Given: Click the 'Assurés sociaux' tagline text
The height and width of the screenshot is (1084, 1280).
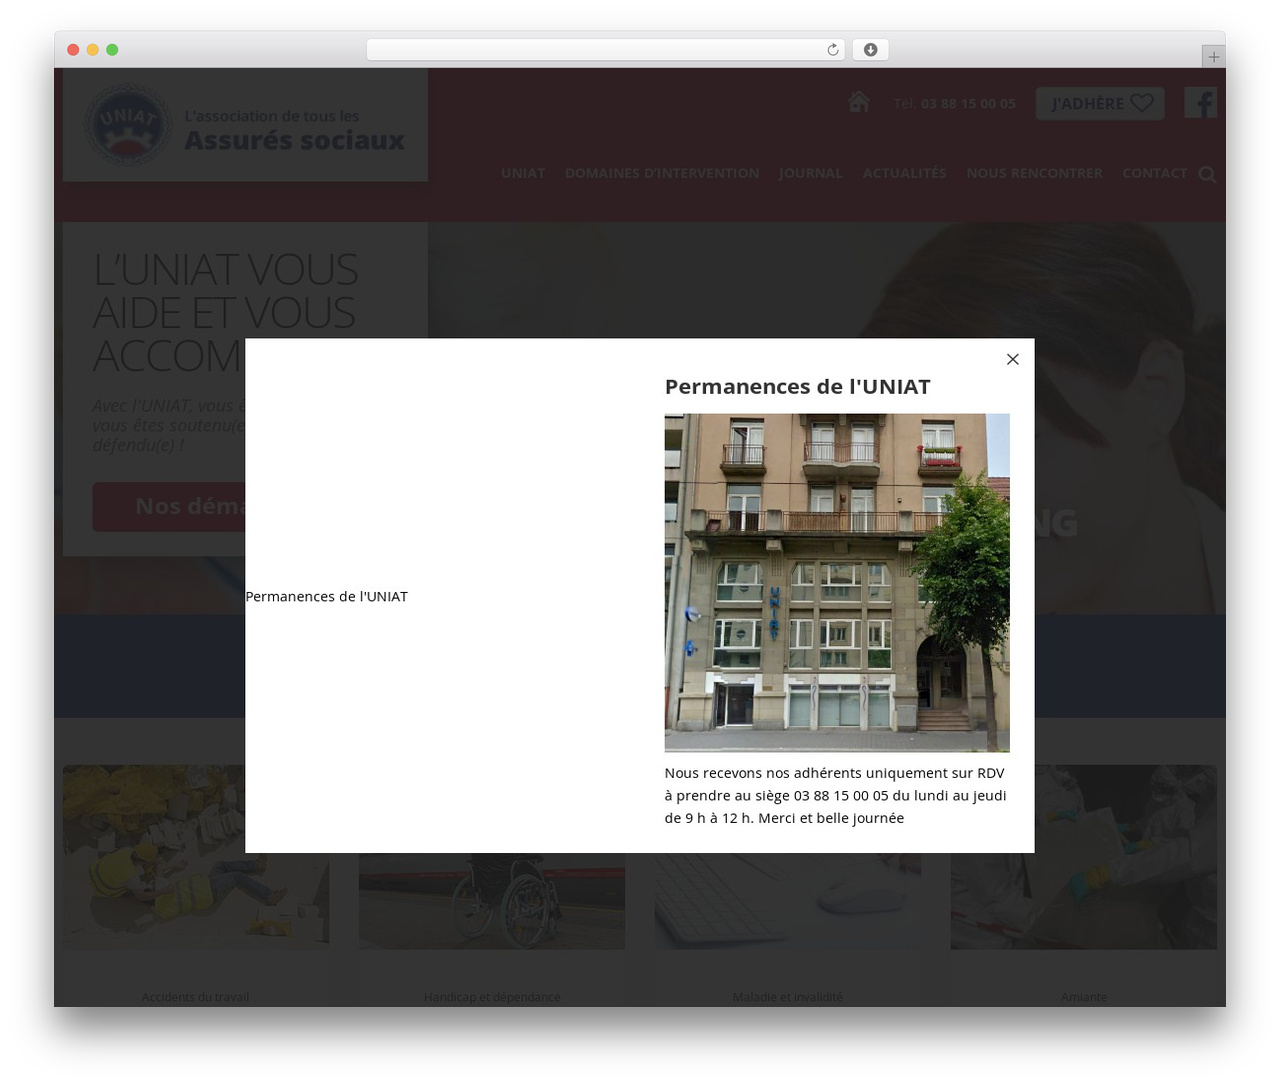Looking at the screenshot, I should tap(294, 140).
